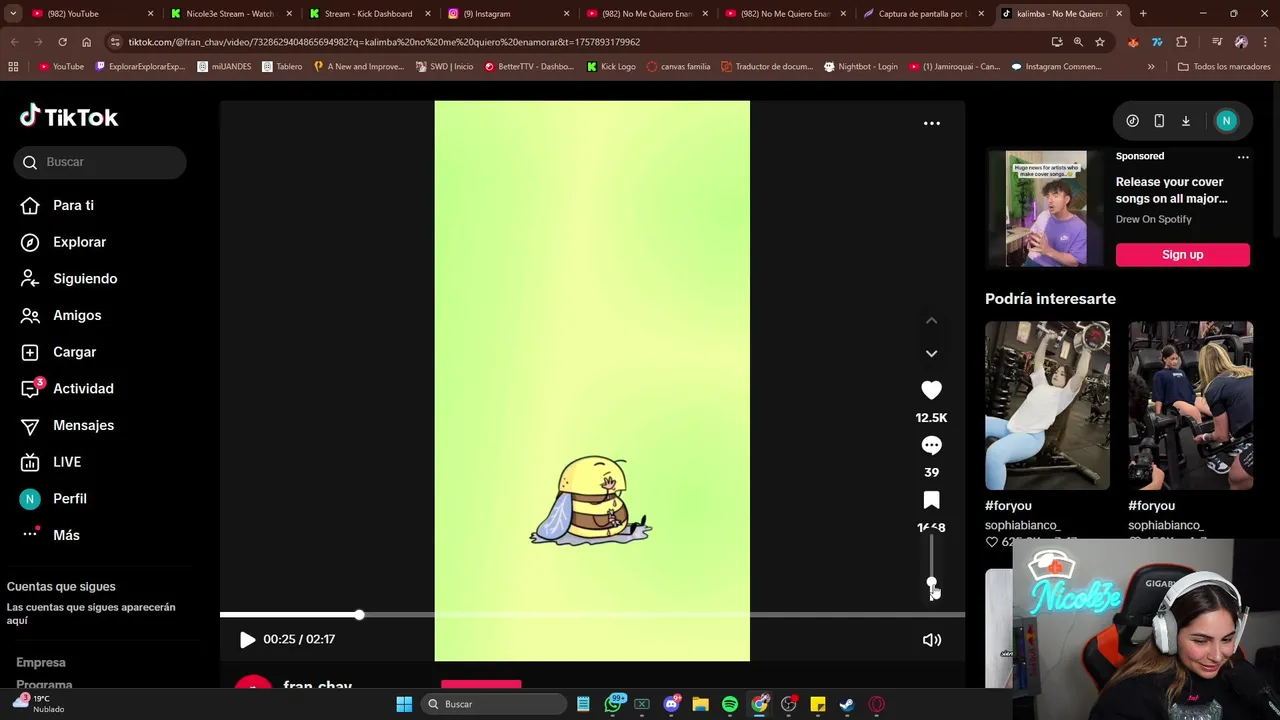Switch to the Nicole3e Stream browser tab
The height and width of the screenshot is (720, 1280).
tap(229, 14)
